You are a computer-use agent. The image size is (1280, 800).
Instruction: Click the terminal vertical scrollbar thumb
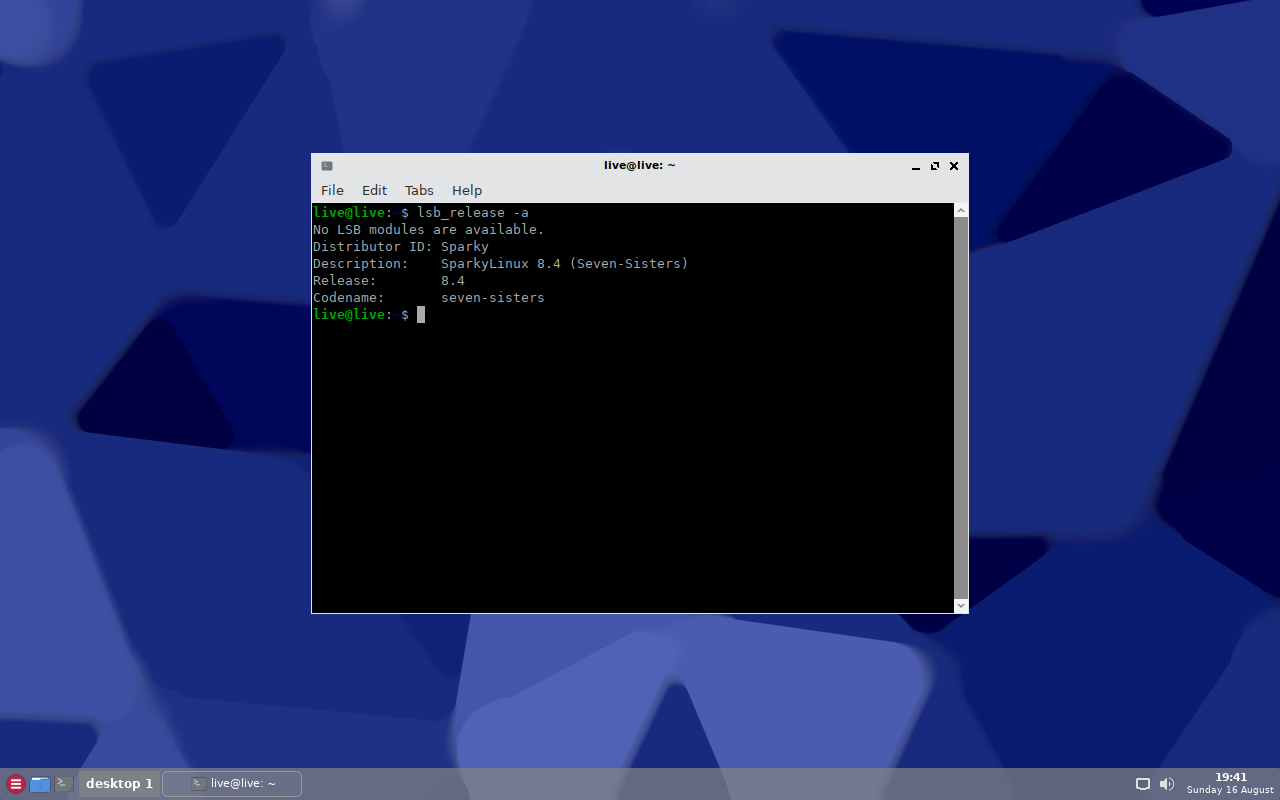961,408
